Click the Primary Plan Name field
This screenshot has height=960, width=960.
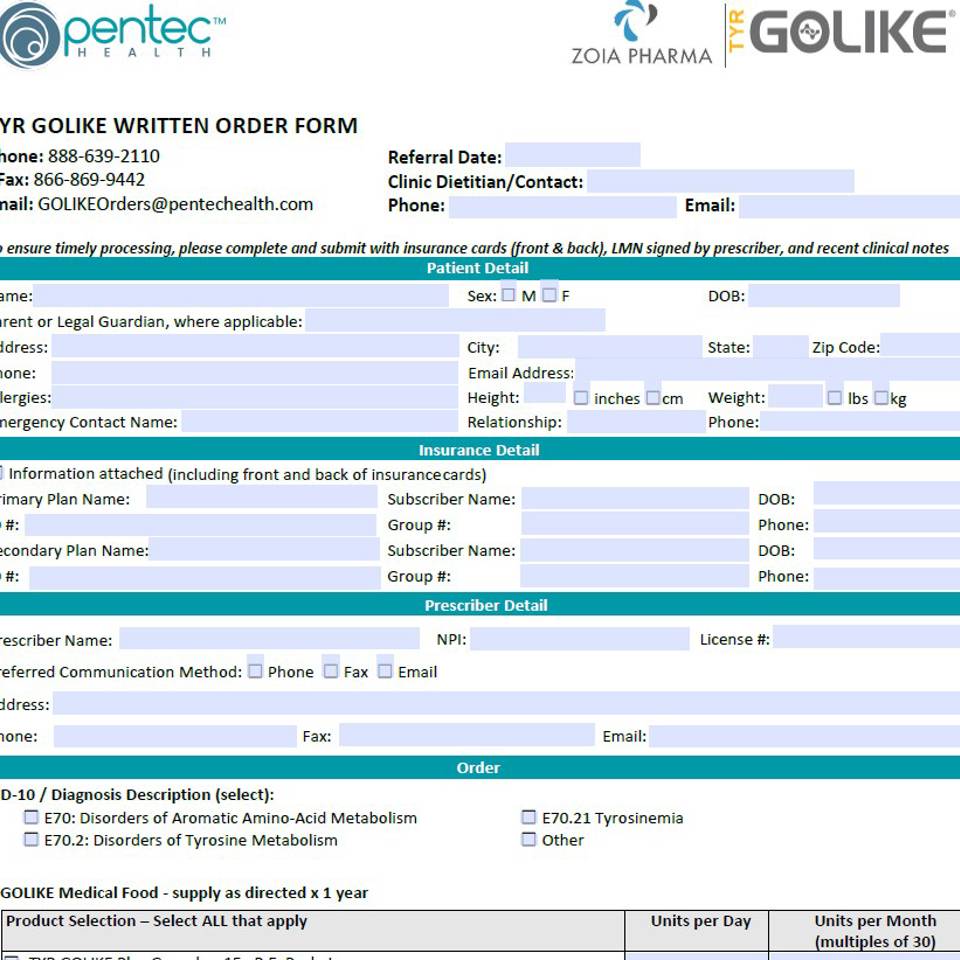click(261, 498)
